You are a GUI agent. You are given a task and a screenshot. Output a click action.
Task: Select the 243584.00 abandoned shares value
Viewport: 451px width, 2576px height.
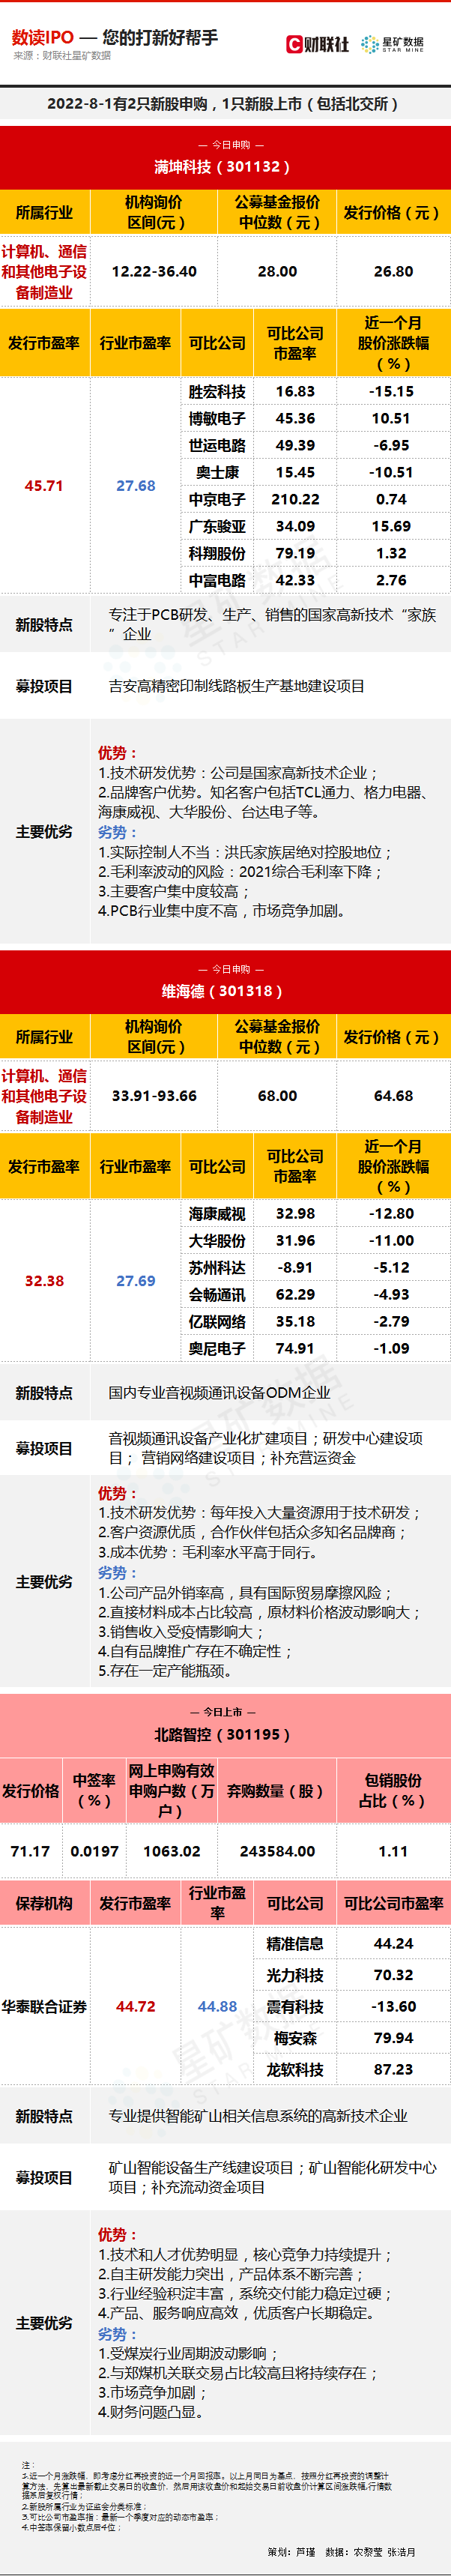(x=277, y=1851)
